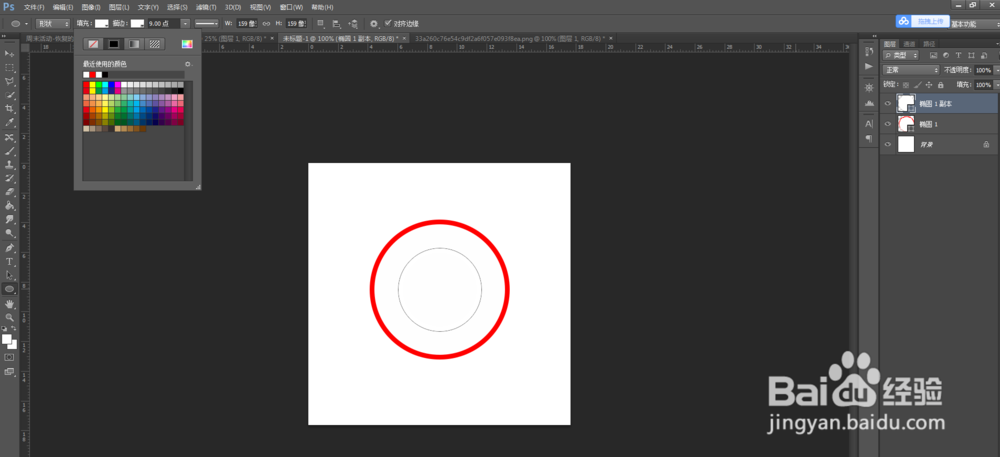Select the Brush tool
The image size is (1000, 457).
[x=10, y=151]
